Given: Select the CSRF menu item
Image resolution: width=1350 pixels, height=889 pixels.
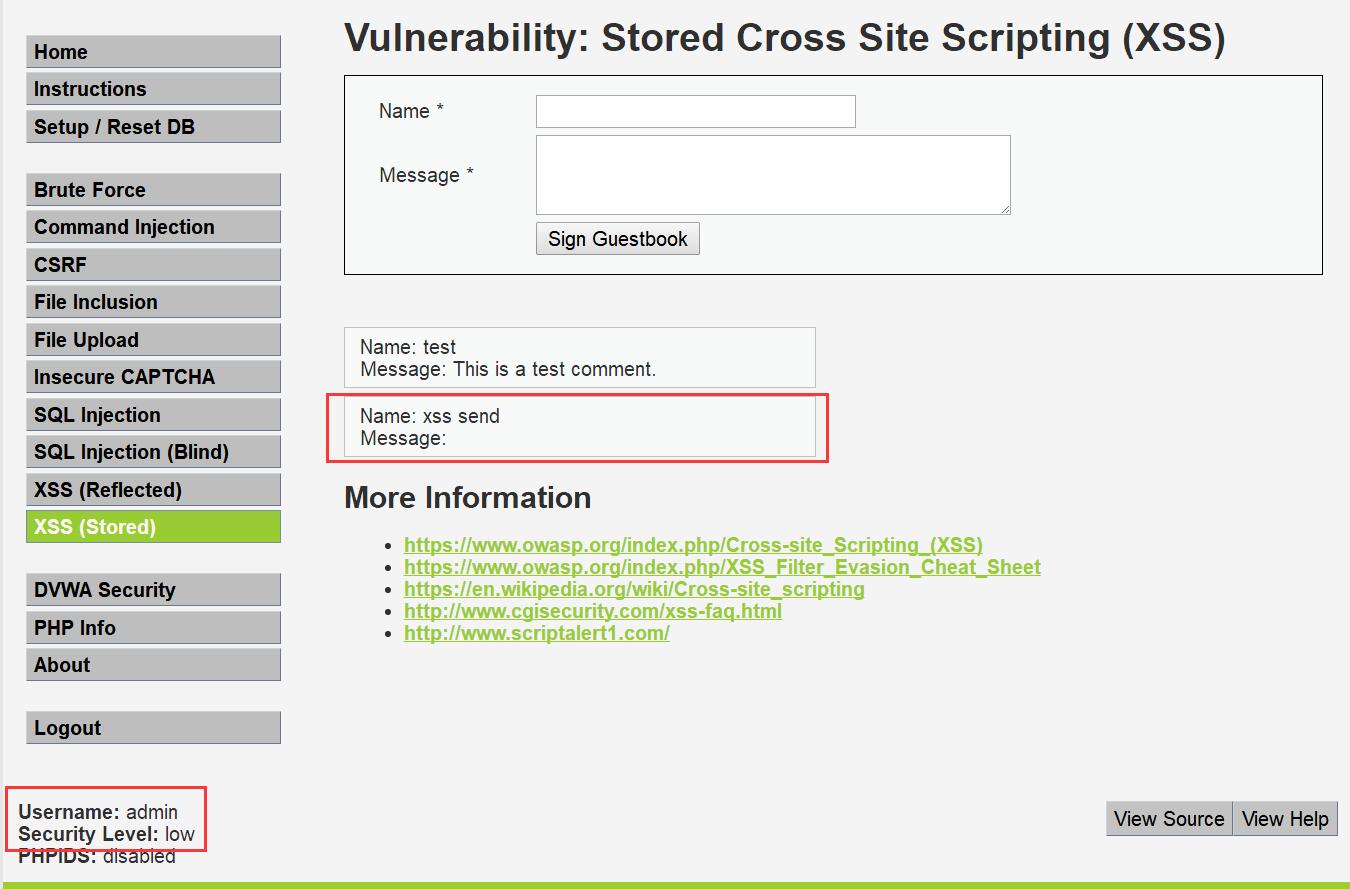Looking at the screenshot, I should (153, 265).
